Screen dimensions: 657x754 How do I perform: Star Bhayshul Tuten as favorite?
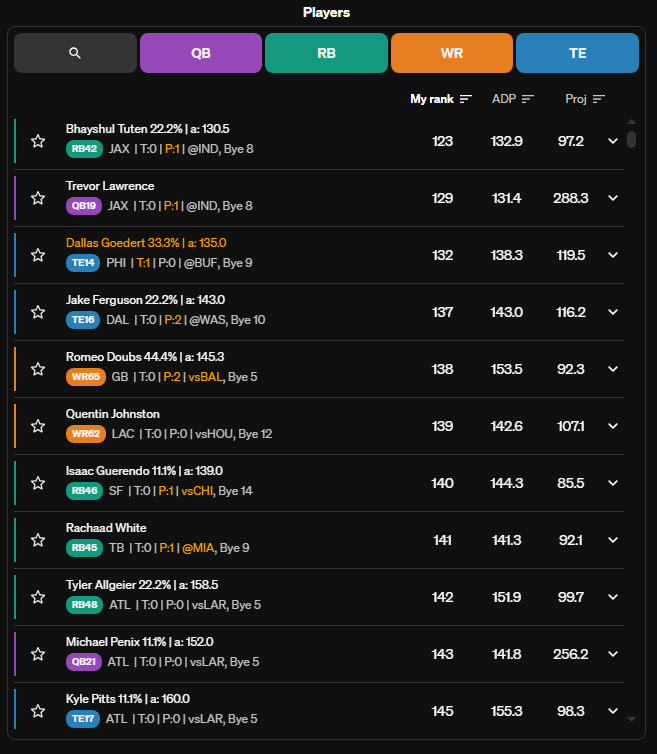point(38,141)
